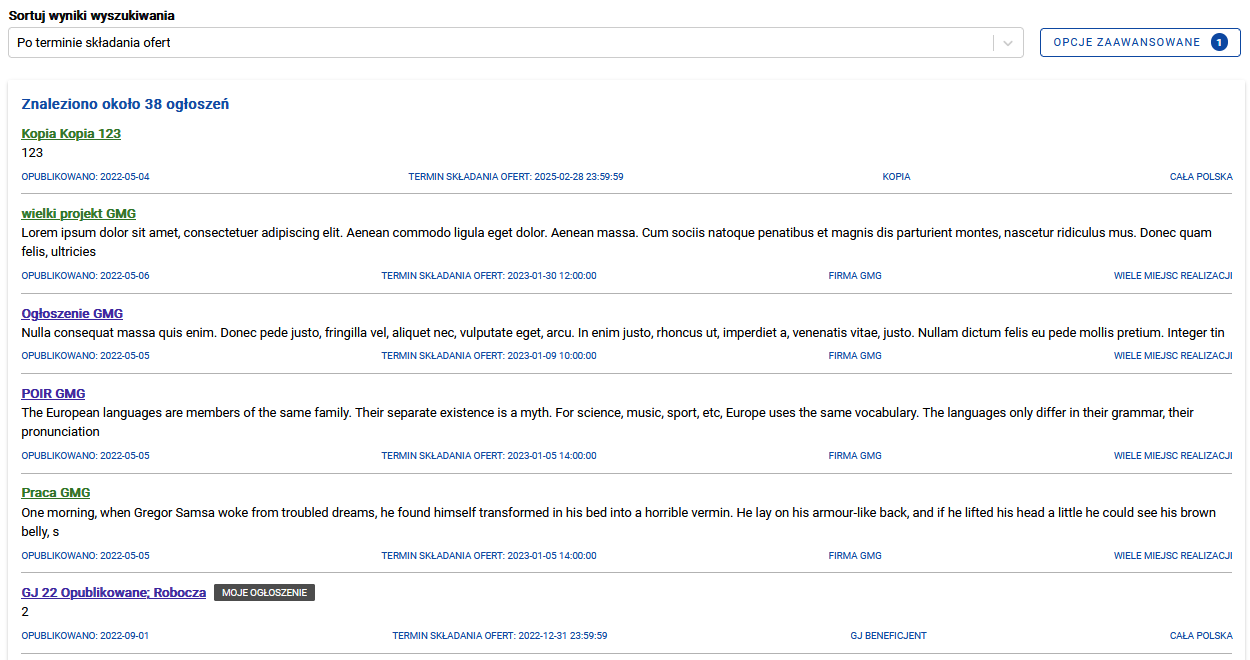Open GJ 22 Opublikowane; Robocza listing
This screenshot has height=660, width=1250.
[113, 593]
